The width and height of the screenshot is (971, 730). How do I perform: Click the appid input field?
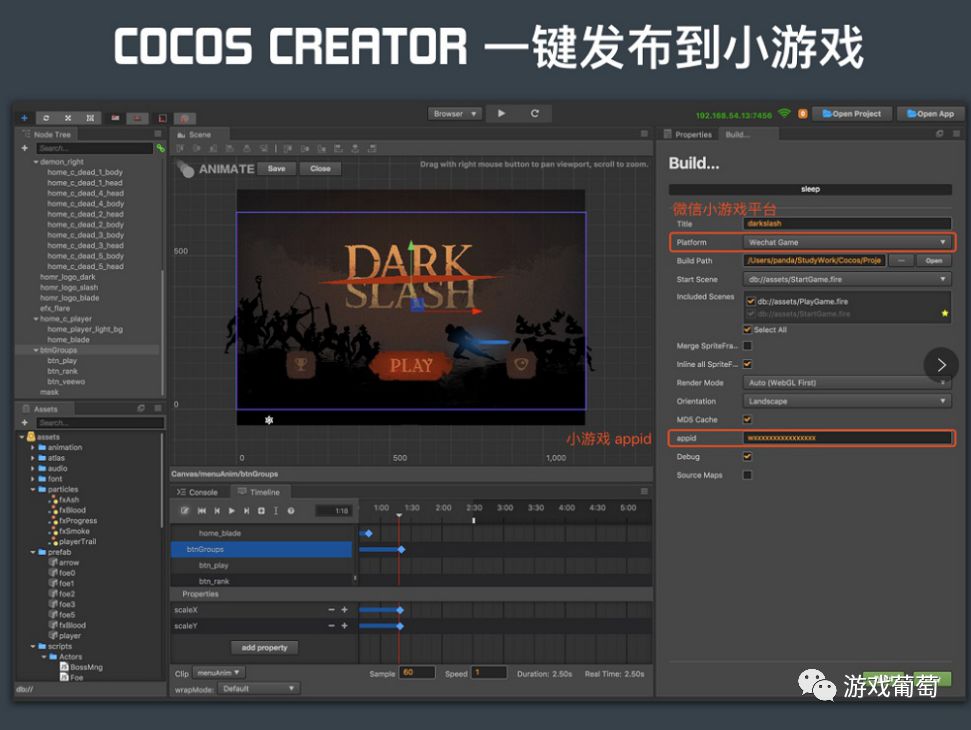pyautogui.click(x=847, y=438)
